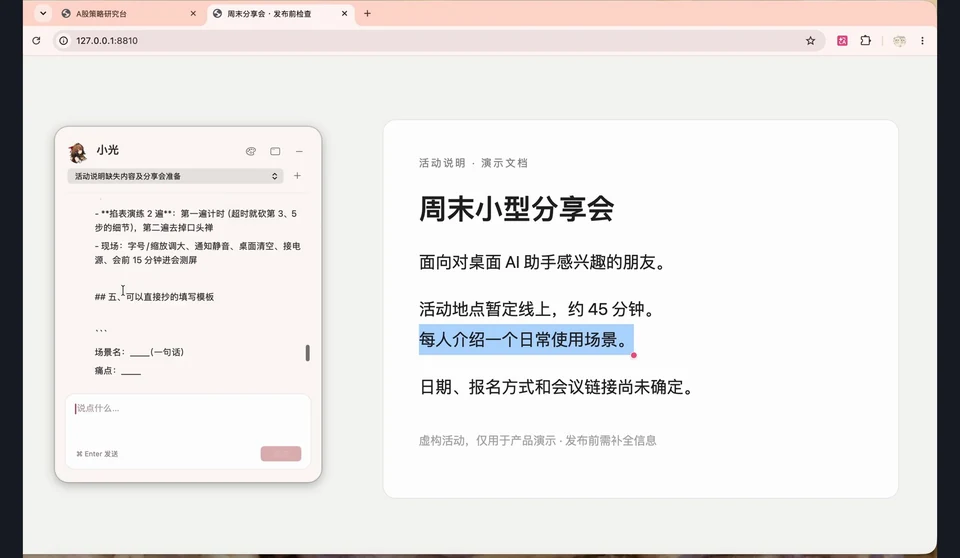Open the palette theme icon in 小光 panel

tap(251, 151)
